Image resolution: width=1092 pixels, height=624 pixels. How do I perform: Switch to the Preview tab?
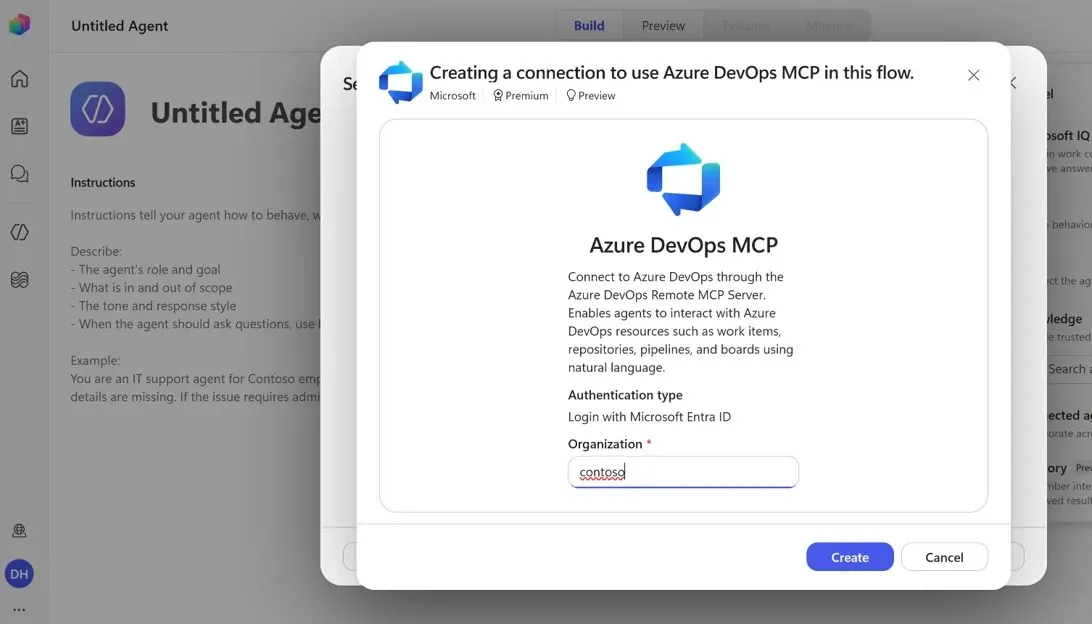[663, 26]
